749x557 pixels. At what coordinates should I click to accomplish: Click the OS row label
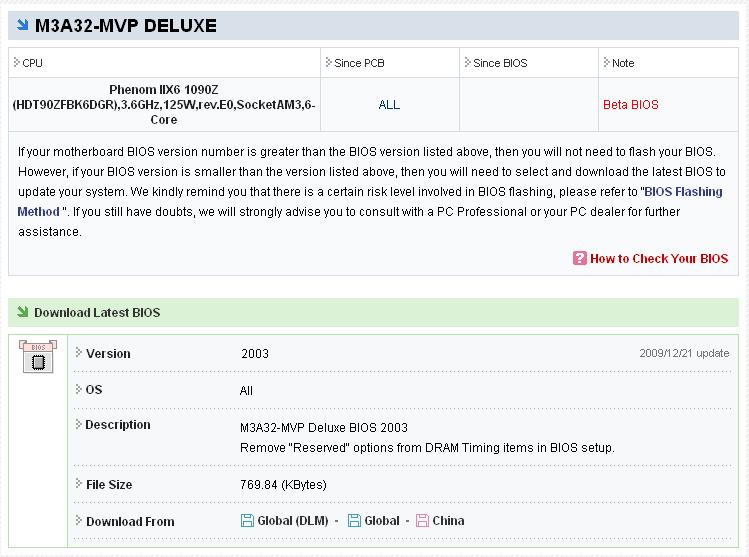pyautogui.click(x=94, y=389)
